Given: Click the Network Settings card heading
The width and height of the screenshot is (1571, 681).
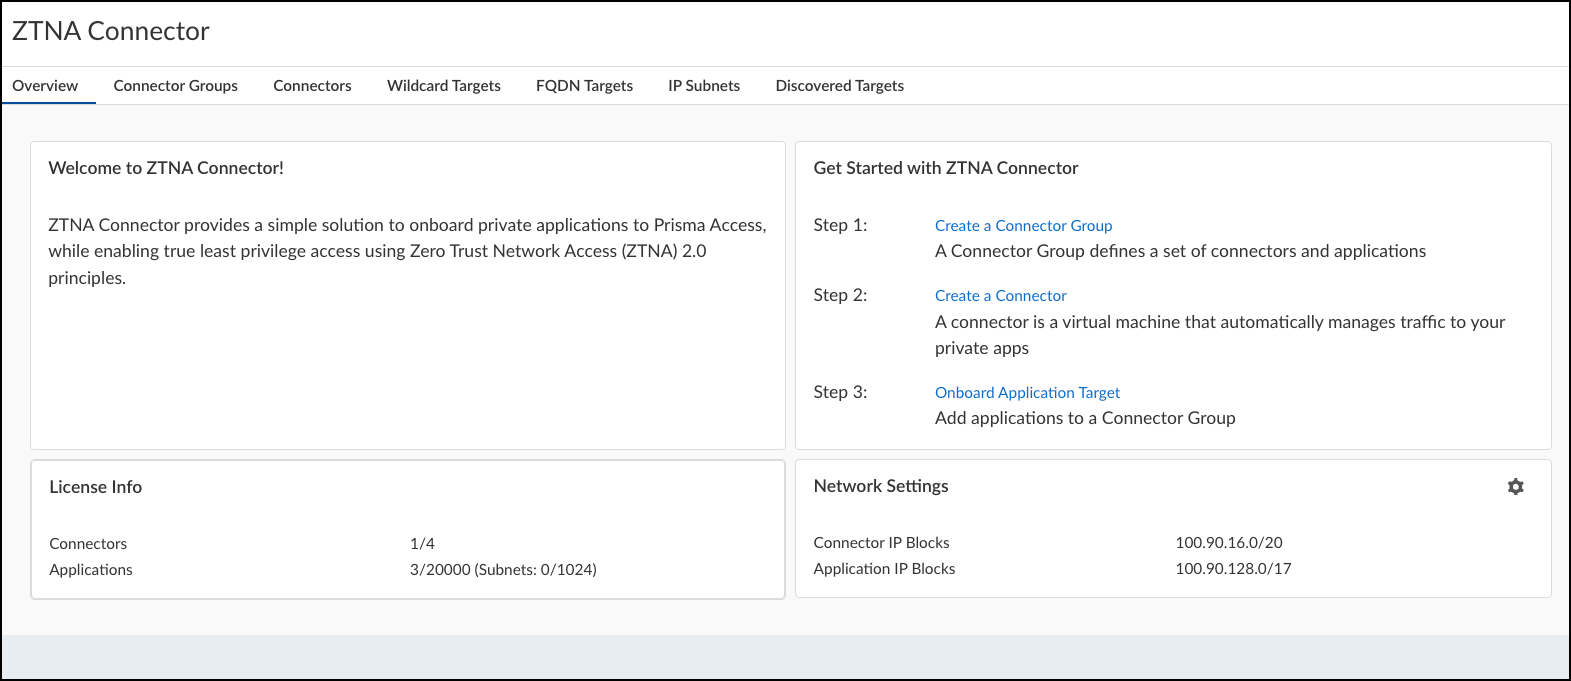Looking at the screenshot, I should [x=880, y=486].
